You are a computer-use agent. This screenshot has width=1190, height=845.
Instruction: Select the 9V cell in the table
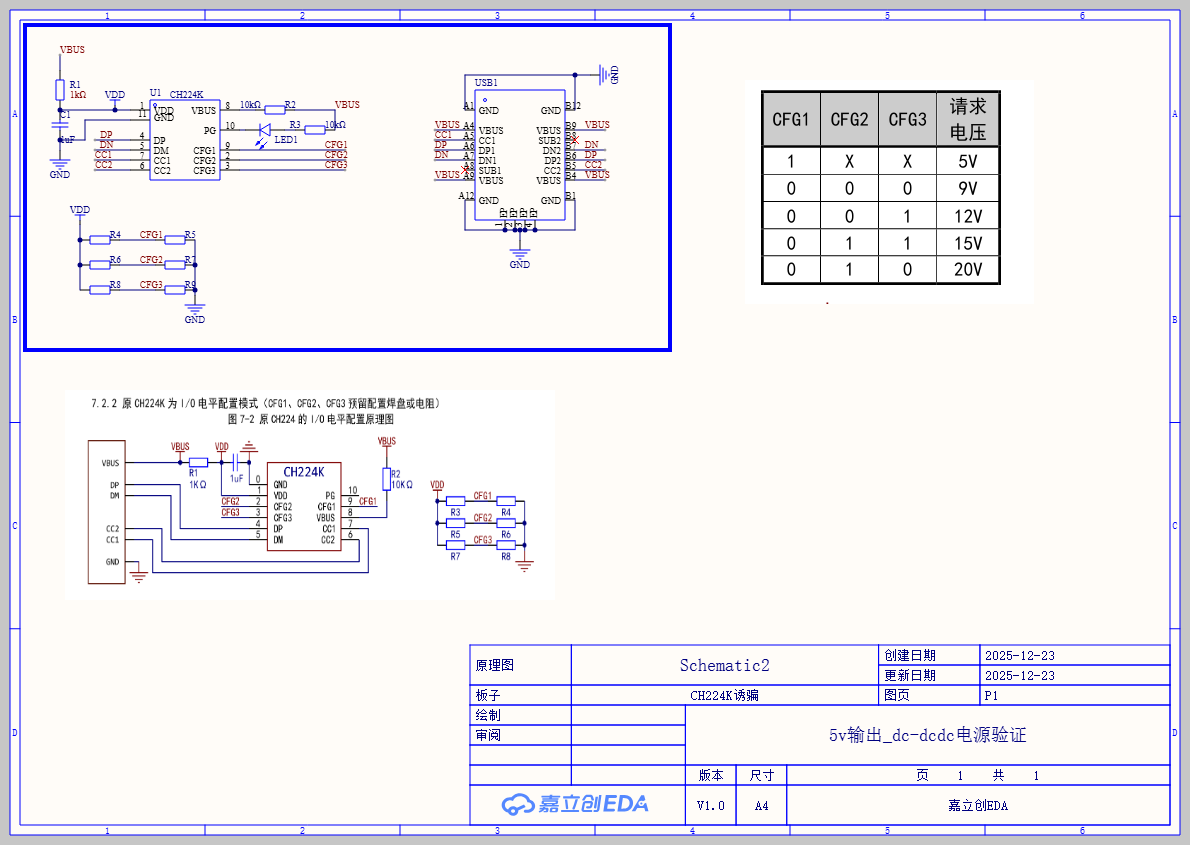coord(968,188)
